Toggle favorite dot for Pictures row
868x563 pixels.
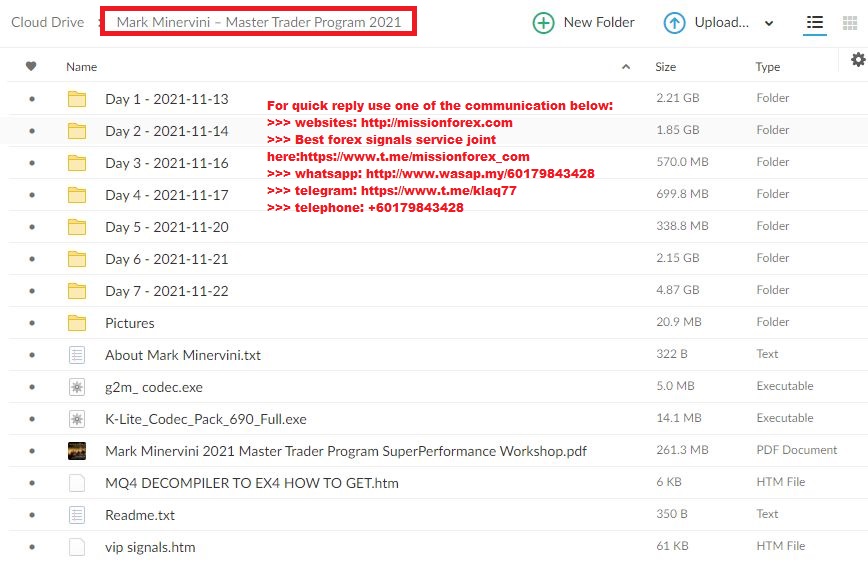32,323
